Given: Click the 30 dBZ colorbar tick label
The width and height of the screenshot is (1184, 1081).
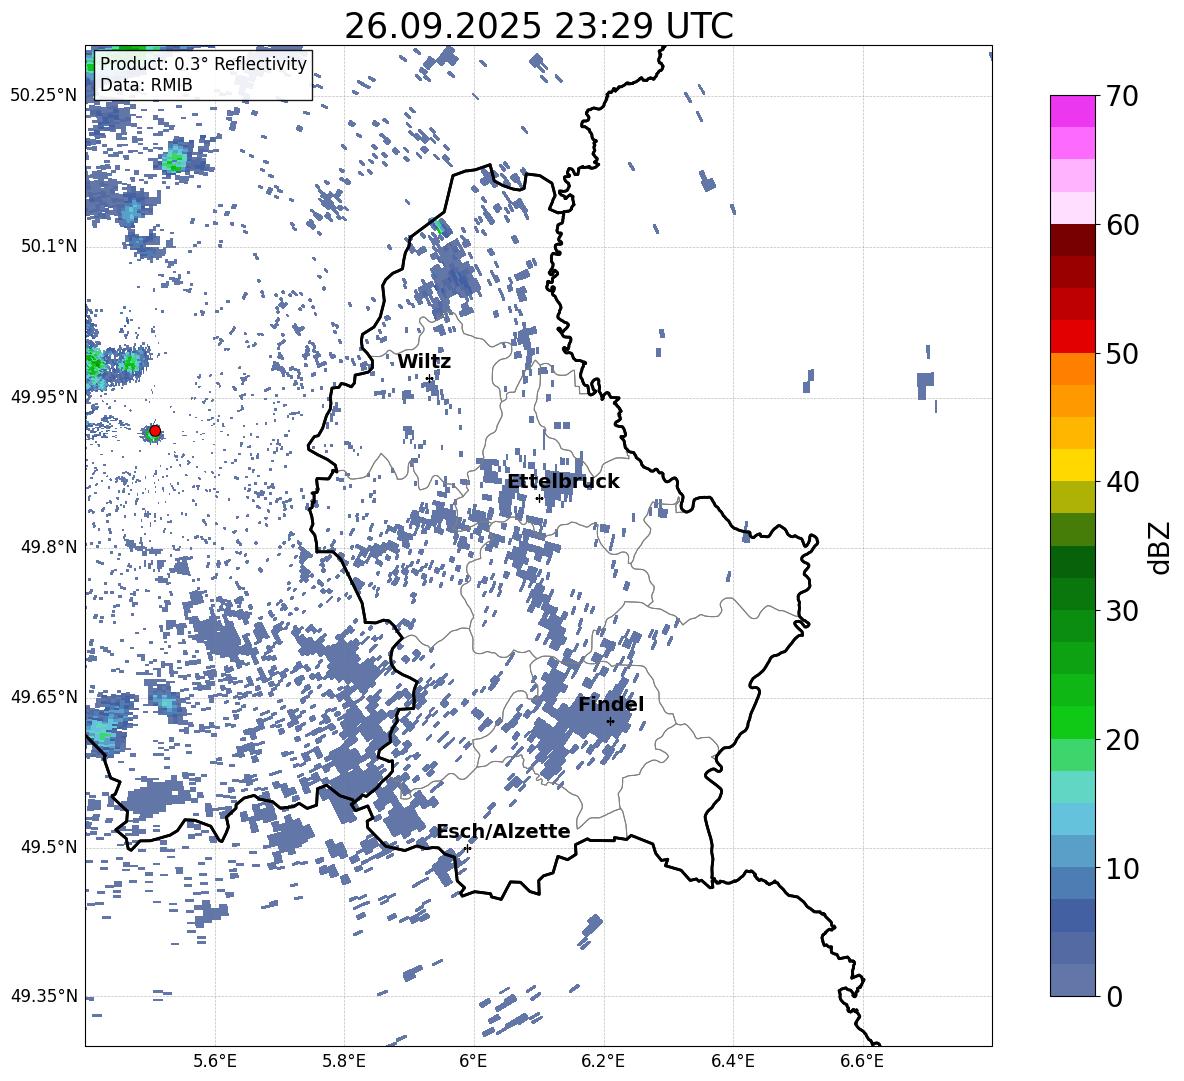Looking at the screenshot, I should [x=1122, y=611].
